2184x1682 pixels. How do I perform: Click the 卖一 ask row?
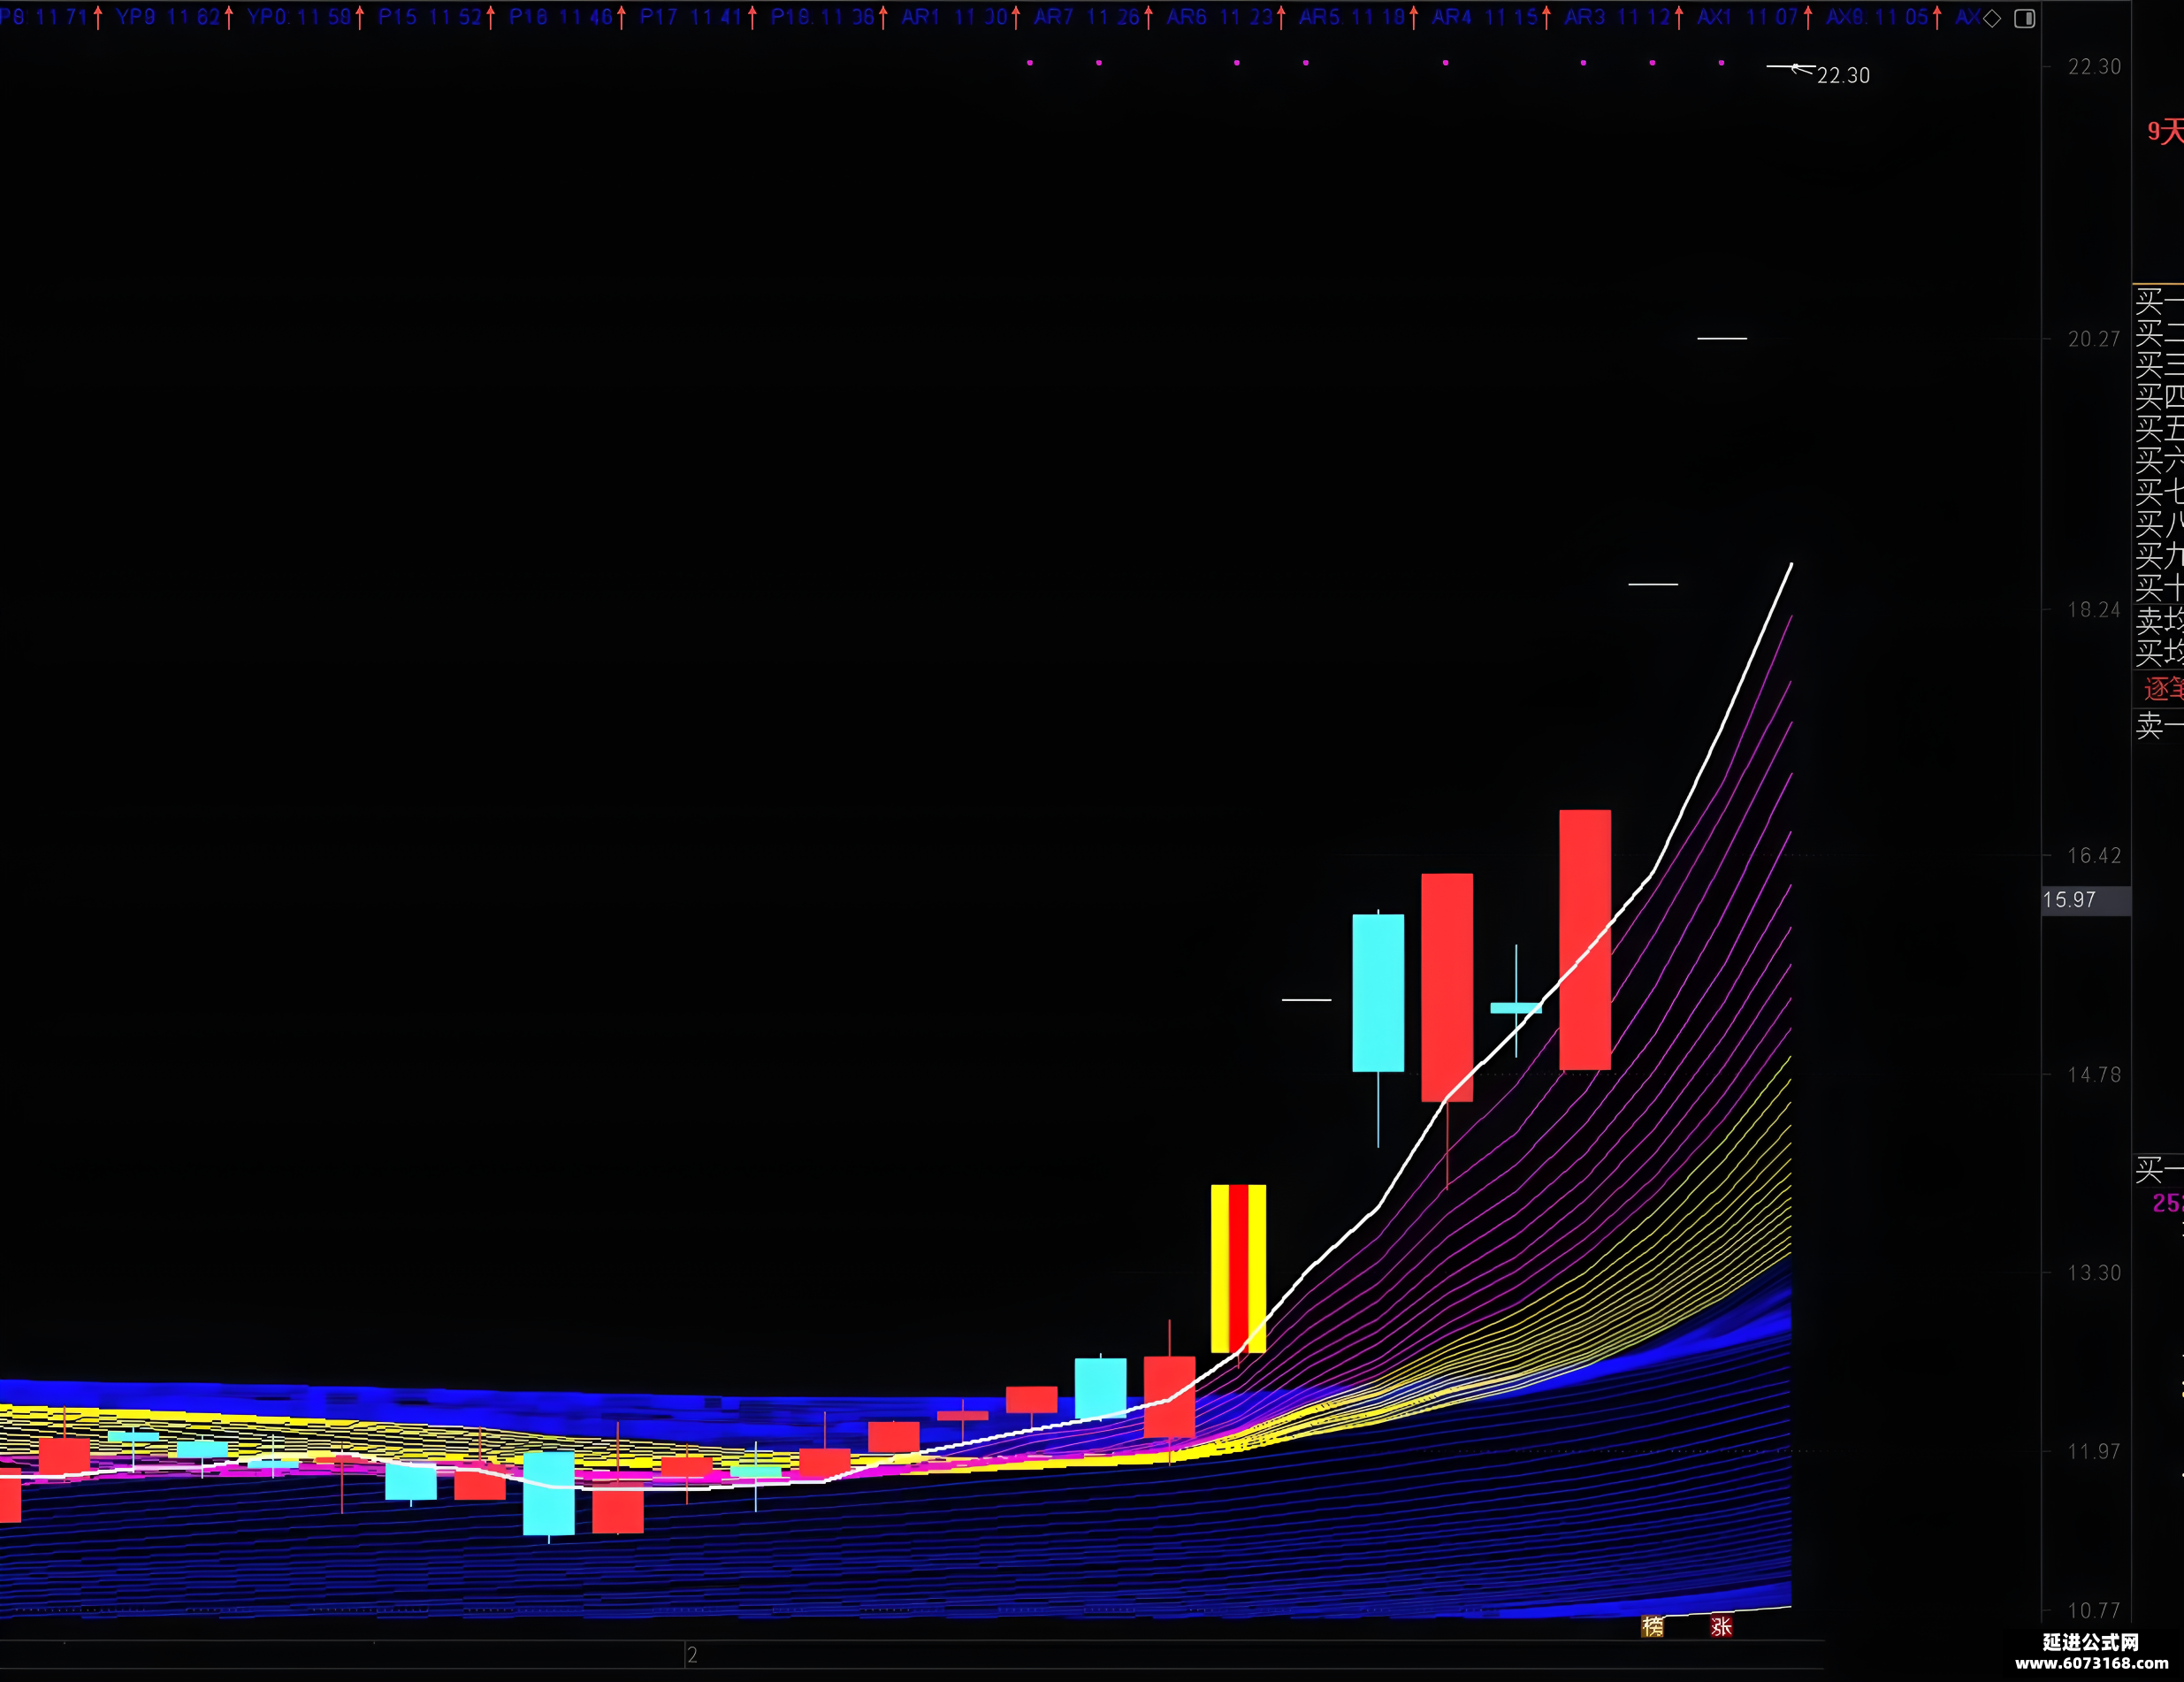[x=2159, y=725]
